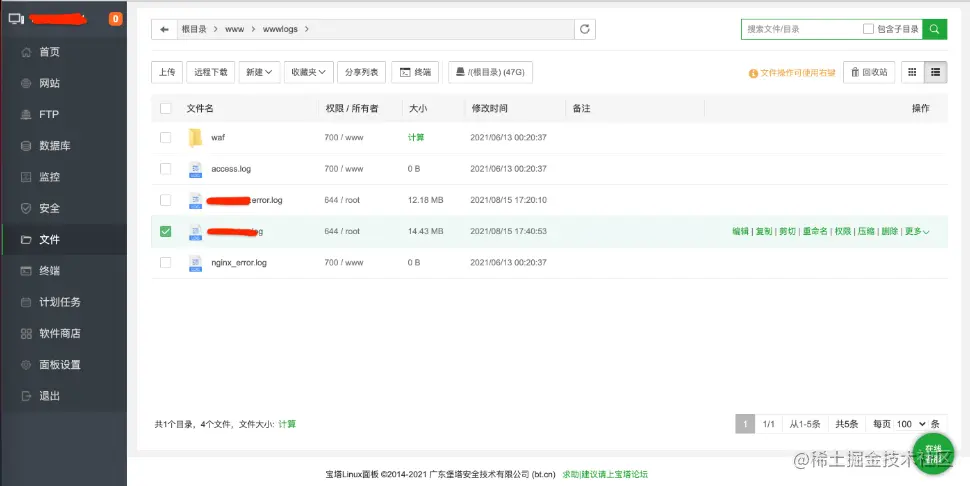Sort by 大小 column header
The image size is (970, 486).
418,108
